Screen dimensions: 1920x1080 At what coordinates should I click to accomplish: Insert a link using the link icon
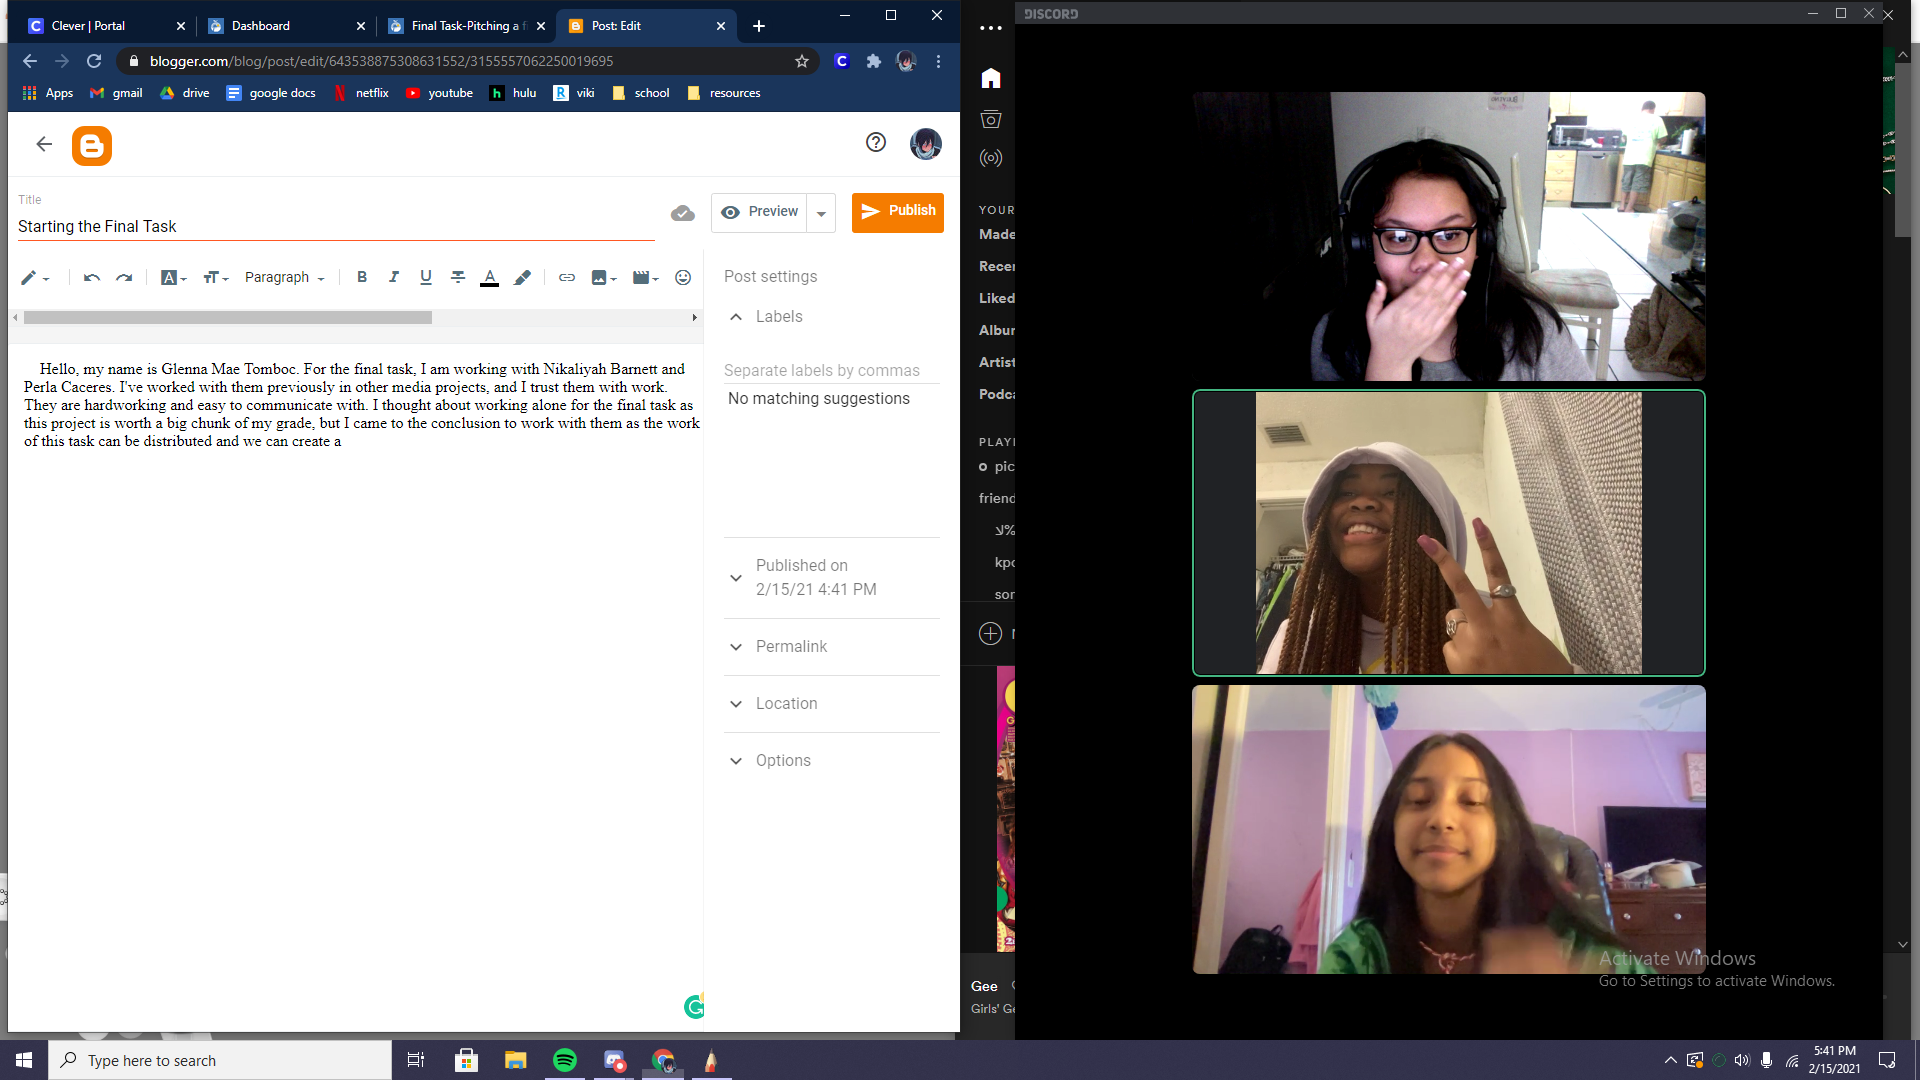(x=567, y=277)
